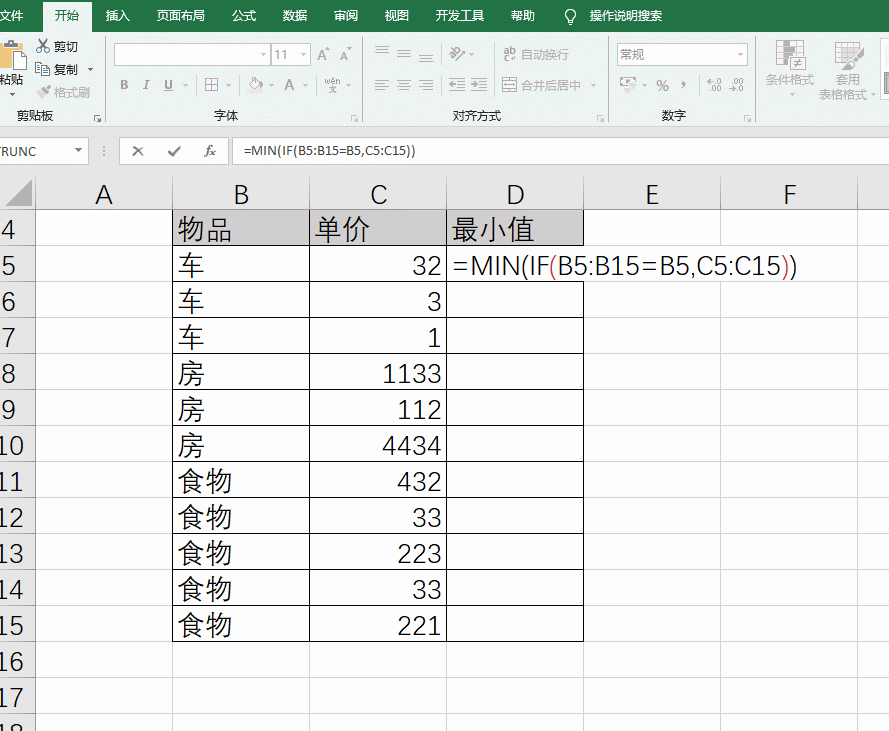Image resolution: width=889 pixels, height=731 pixels.
Task: Select column D header
Action: click(x=515, y=195)
